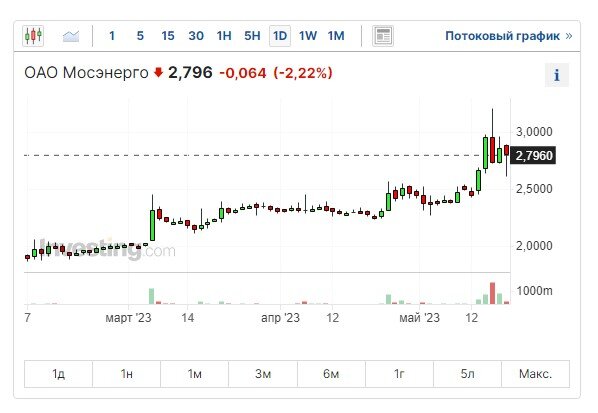Click the май '23 date label

[420, 318]
